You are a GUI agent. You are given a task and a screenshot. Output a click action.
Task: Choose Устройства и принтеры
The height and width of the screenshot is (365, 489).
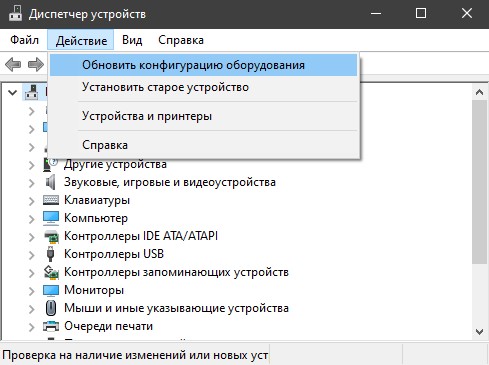coord(203,116)
